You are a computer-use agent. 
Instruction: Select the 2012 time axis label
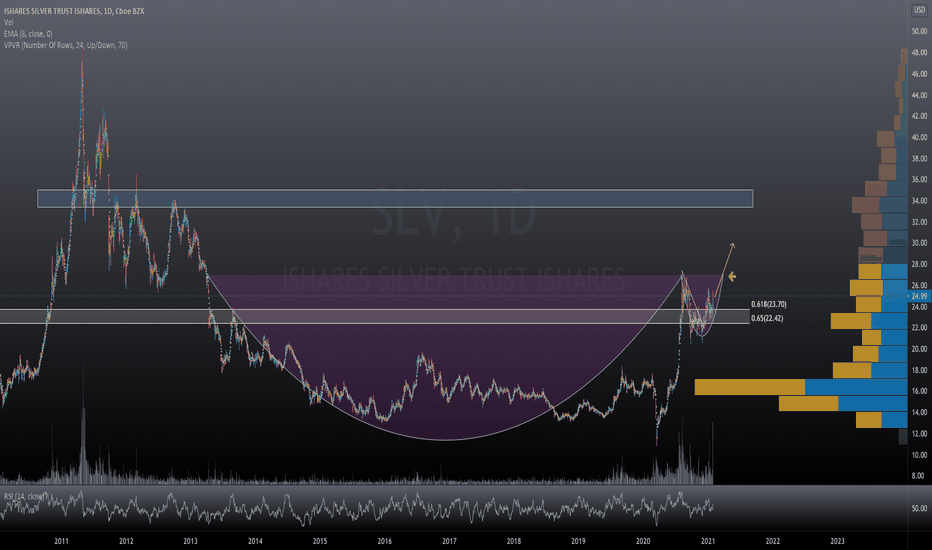(x=126, y=541)
